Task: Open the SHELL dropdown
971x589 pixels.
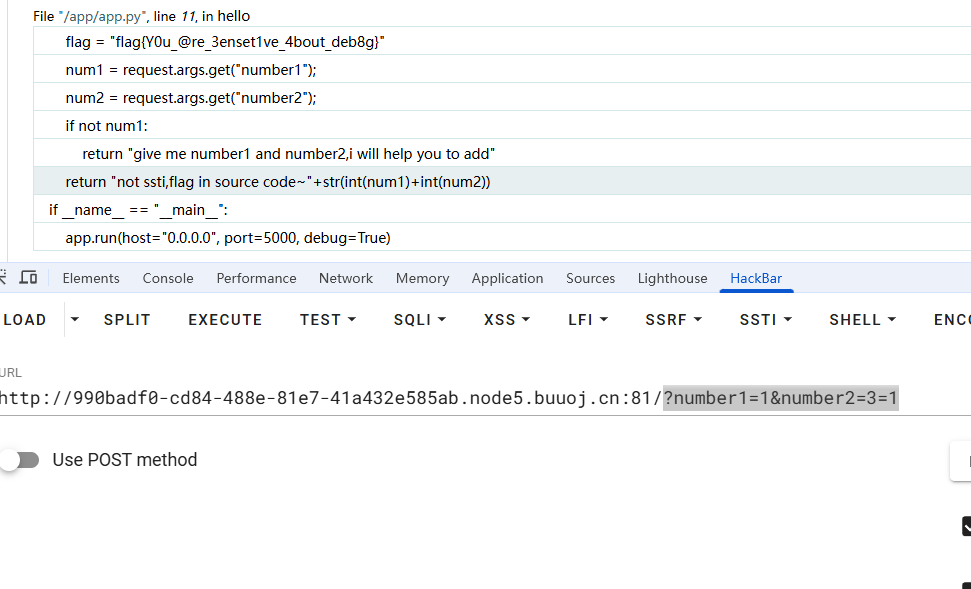Action: point(863,320)
